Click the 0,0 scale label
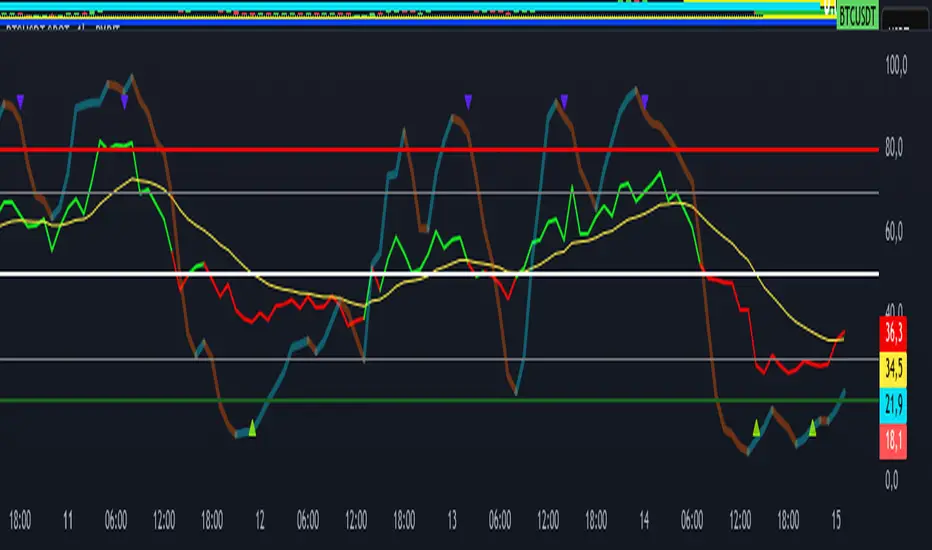932x550 pixels. tap(891, 480)
